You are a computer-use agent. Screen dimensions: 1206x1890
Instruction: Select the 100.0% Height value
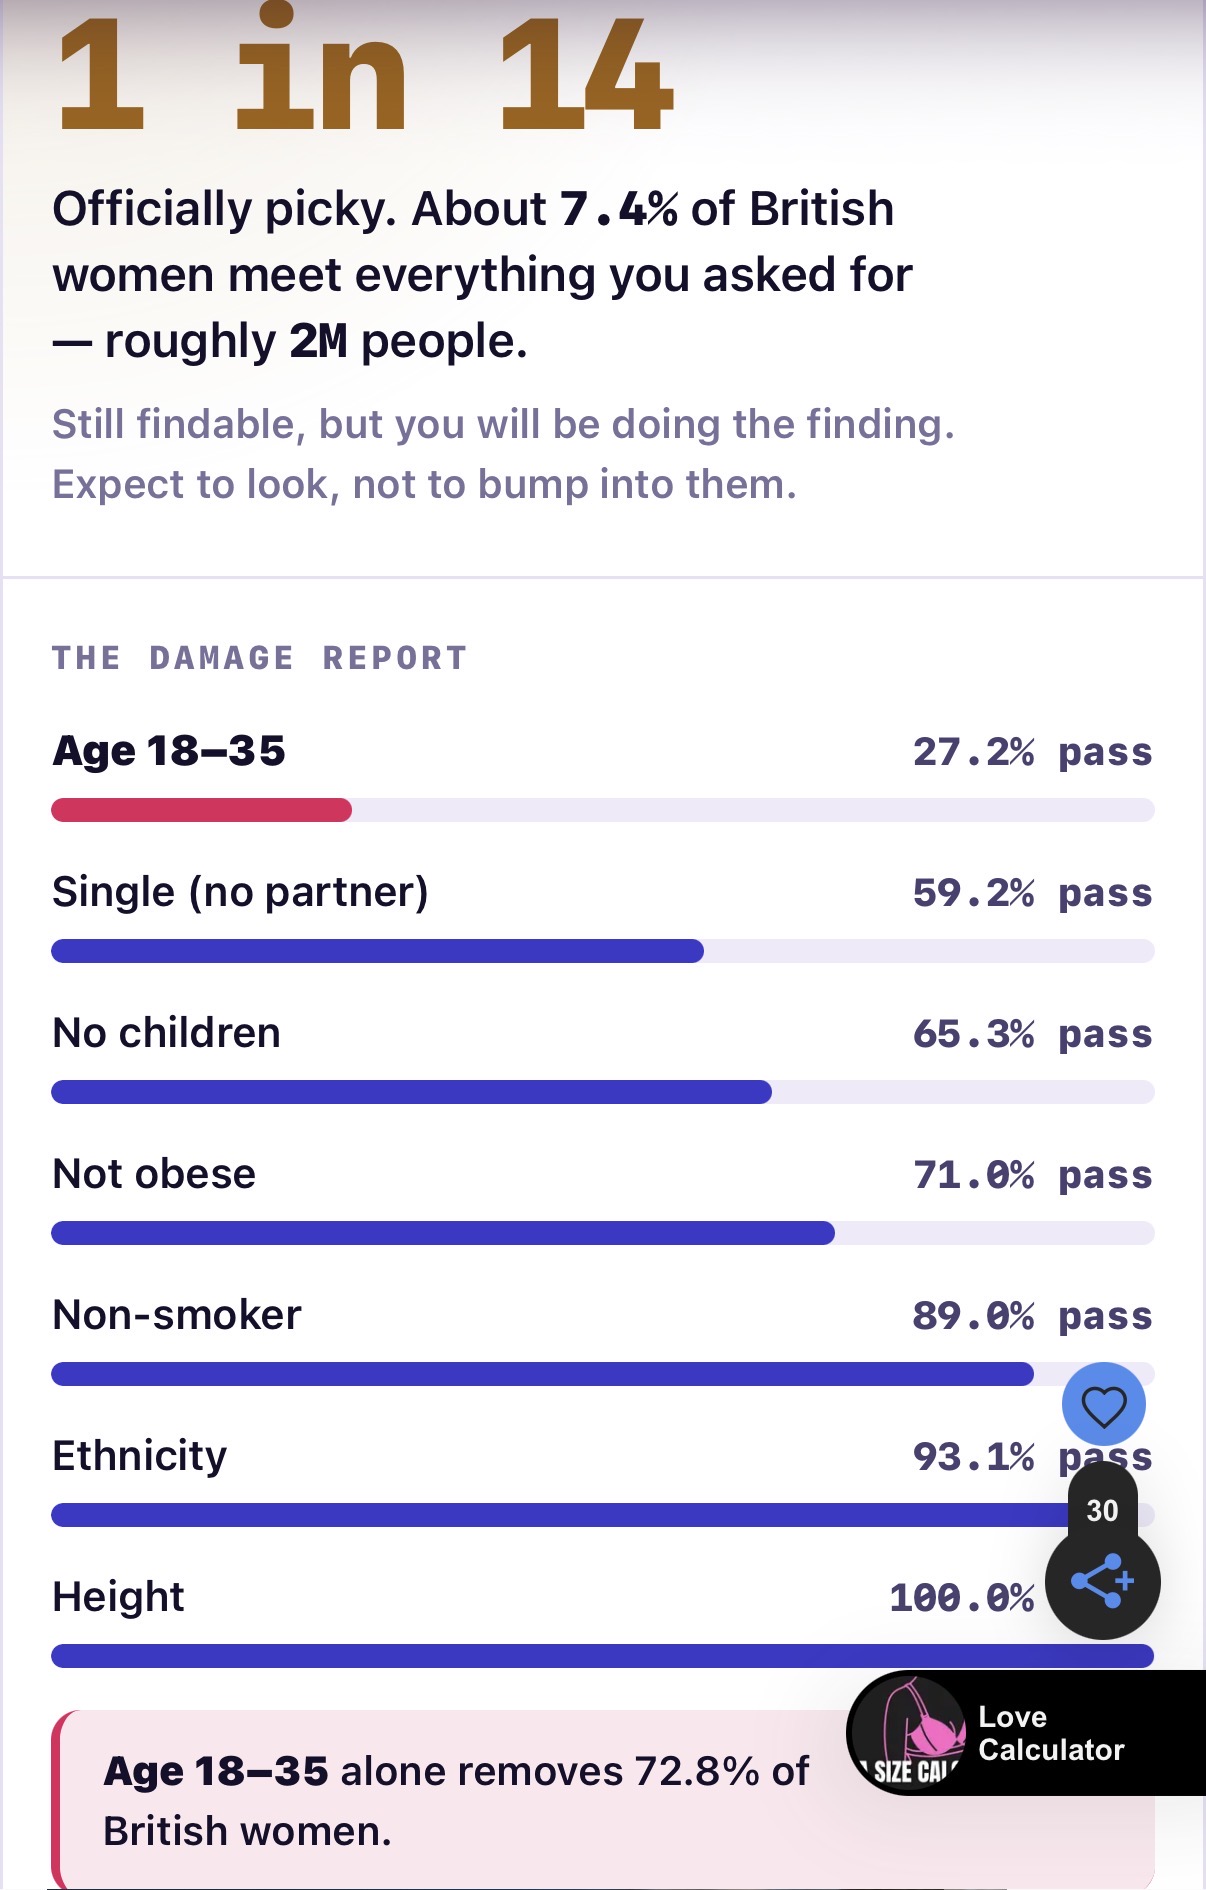coord(962,1598)
